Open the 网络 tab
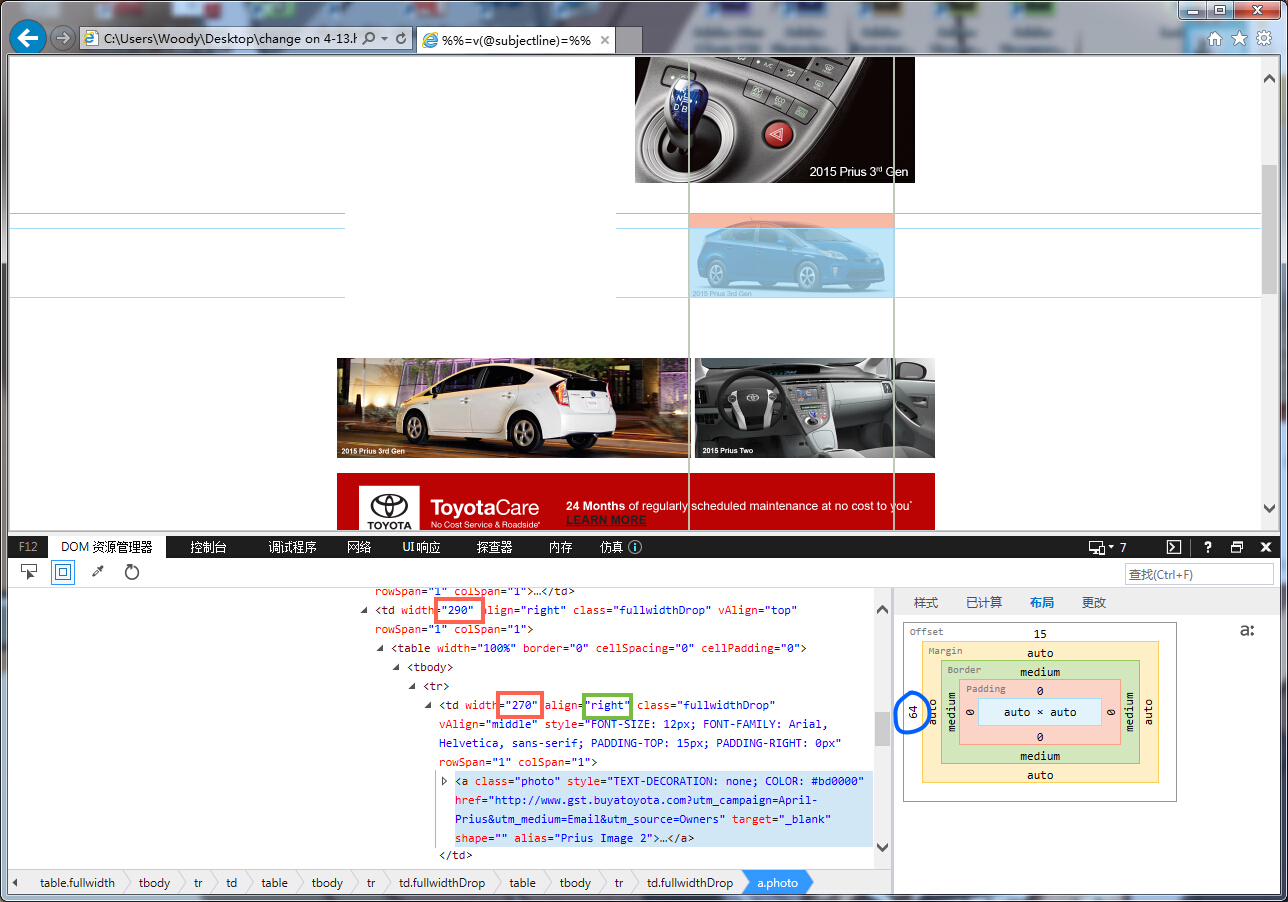This screenshot has height=902, width=1288. [359, 547]
